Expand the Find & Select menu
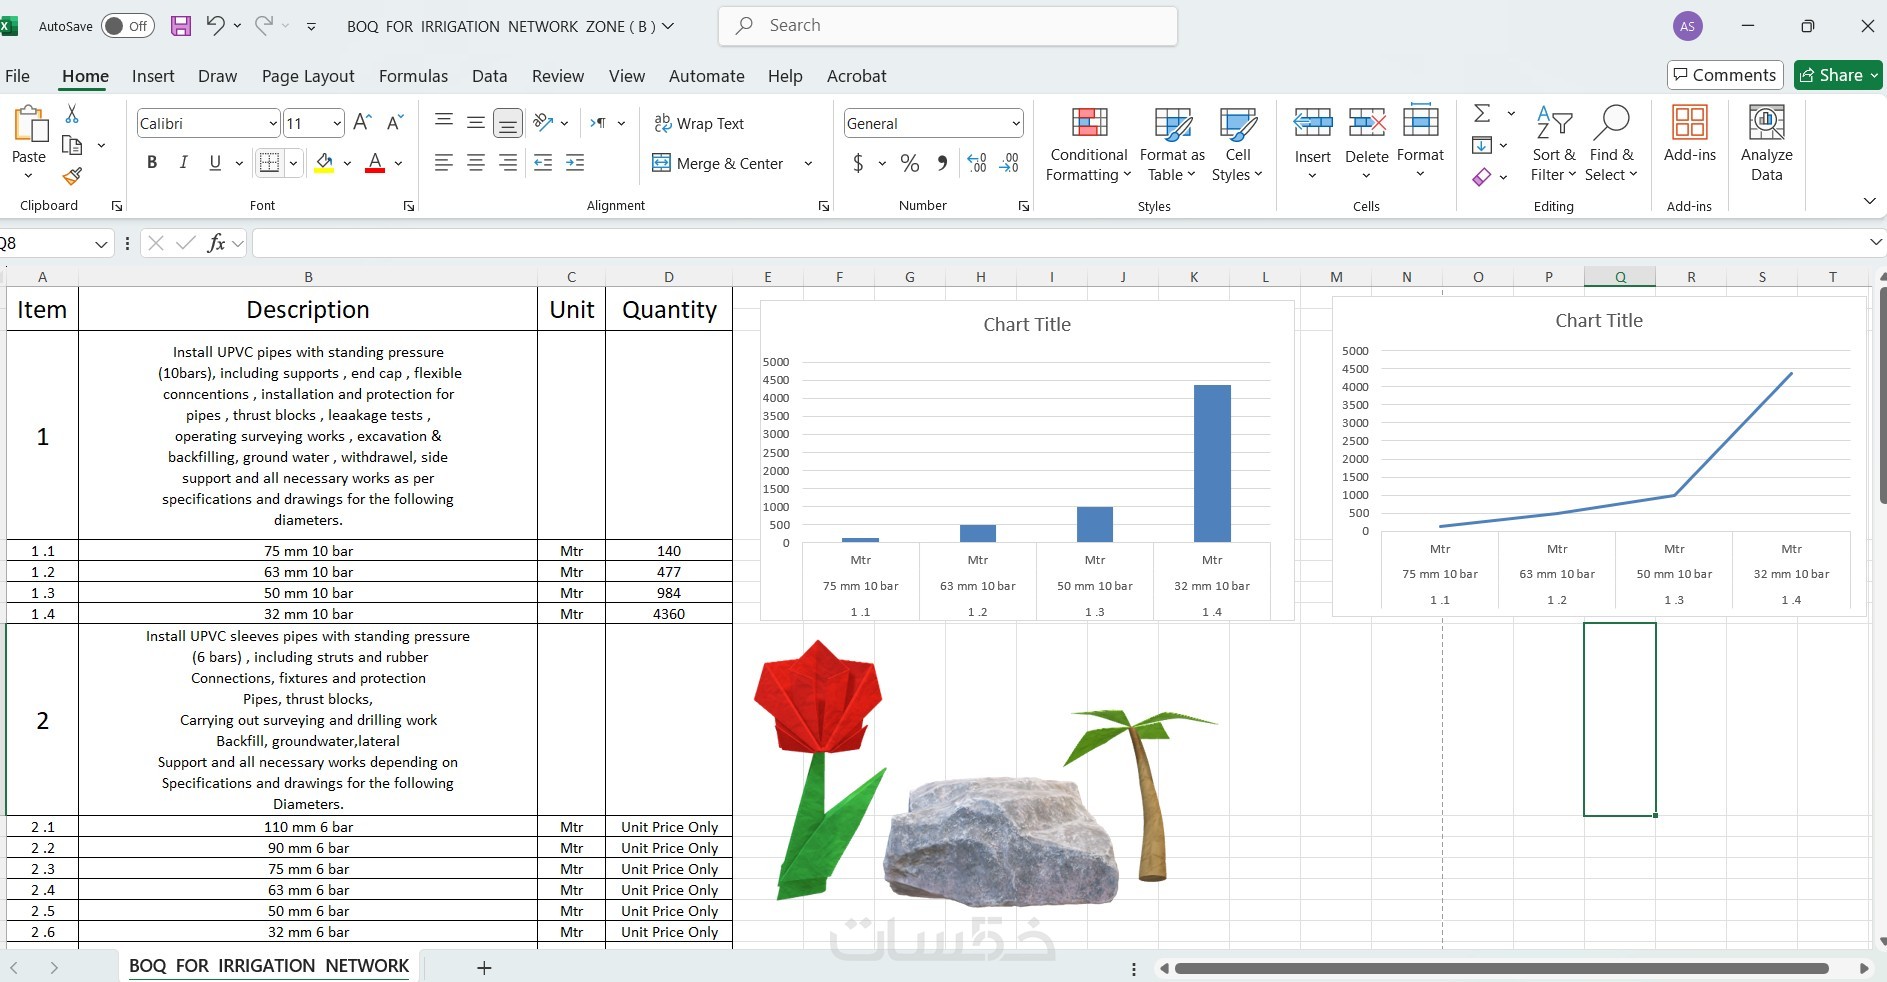The height and width of the screenshot is (982, 1887). 1611,144
